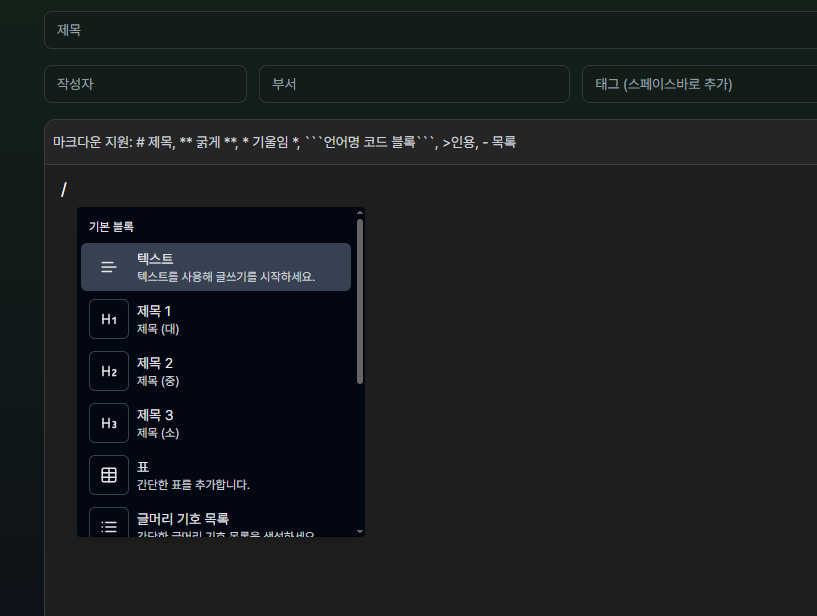The height and width of the screenshot is (616, 817).
Task: Click the H2 heading block icon
Action: click(109, 371)
